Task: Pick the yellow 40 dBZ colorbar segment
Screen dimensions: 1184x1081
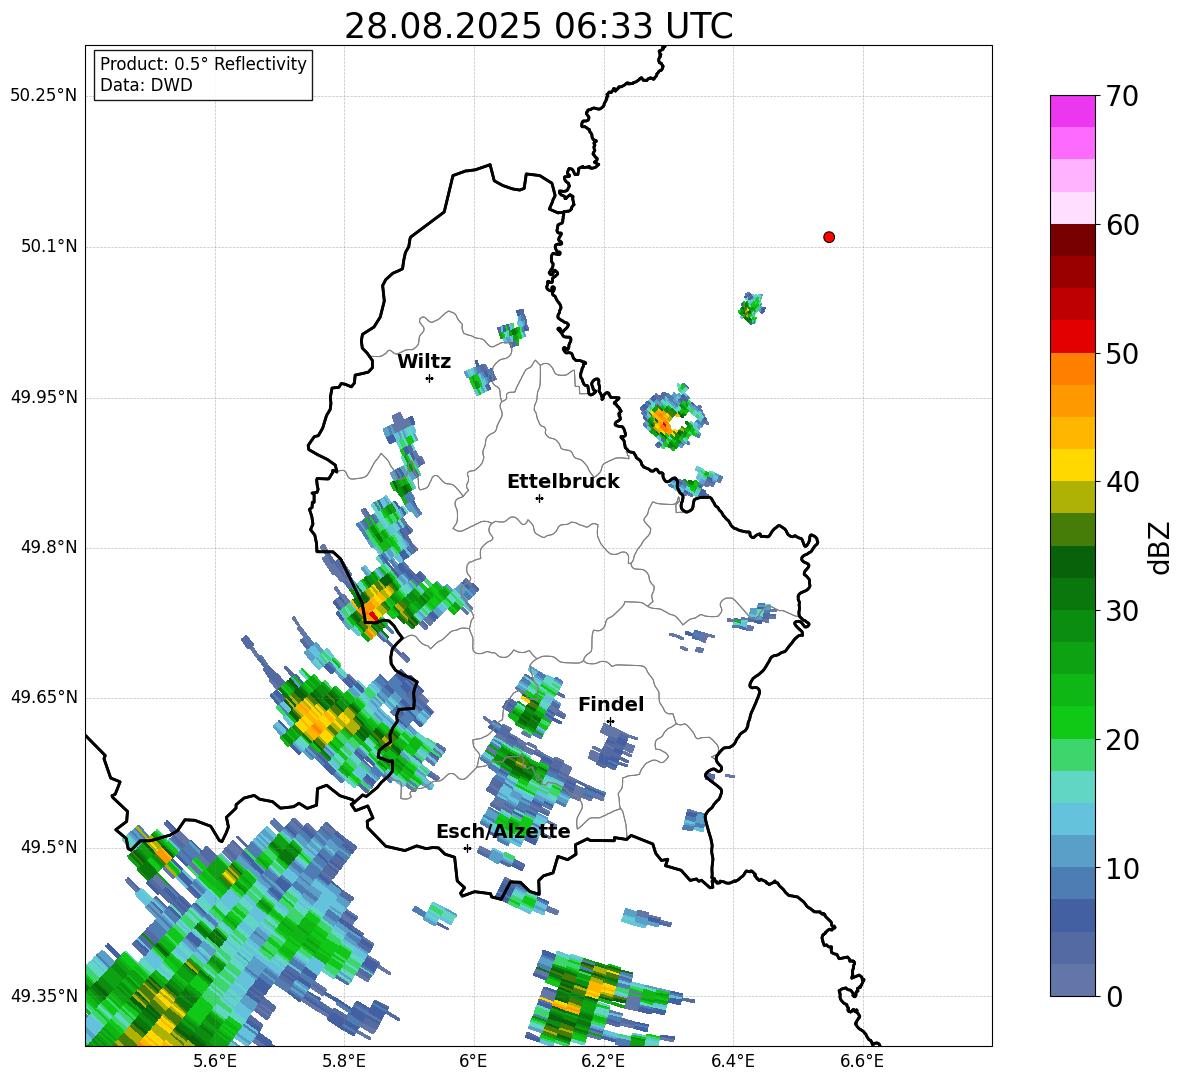Action: (x=1072, y=464)
